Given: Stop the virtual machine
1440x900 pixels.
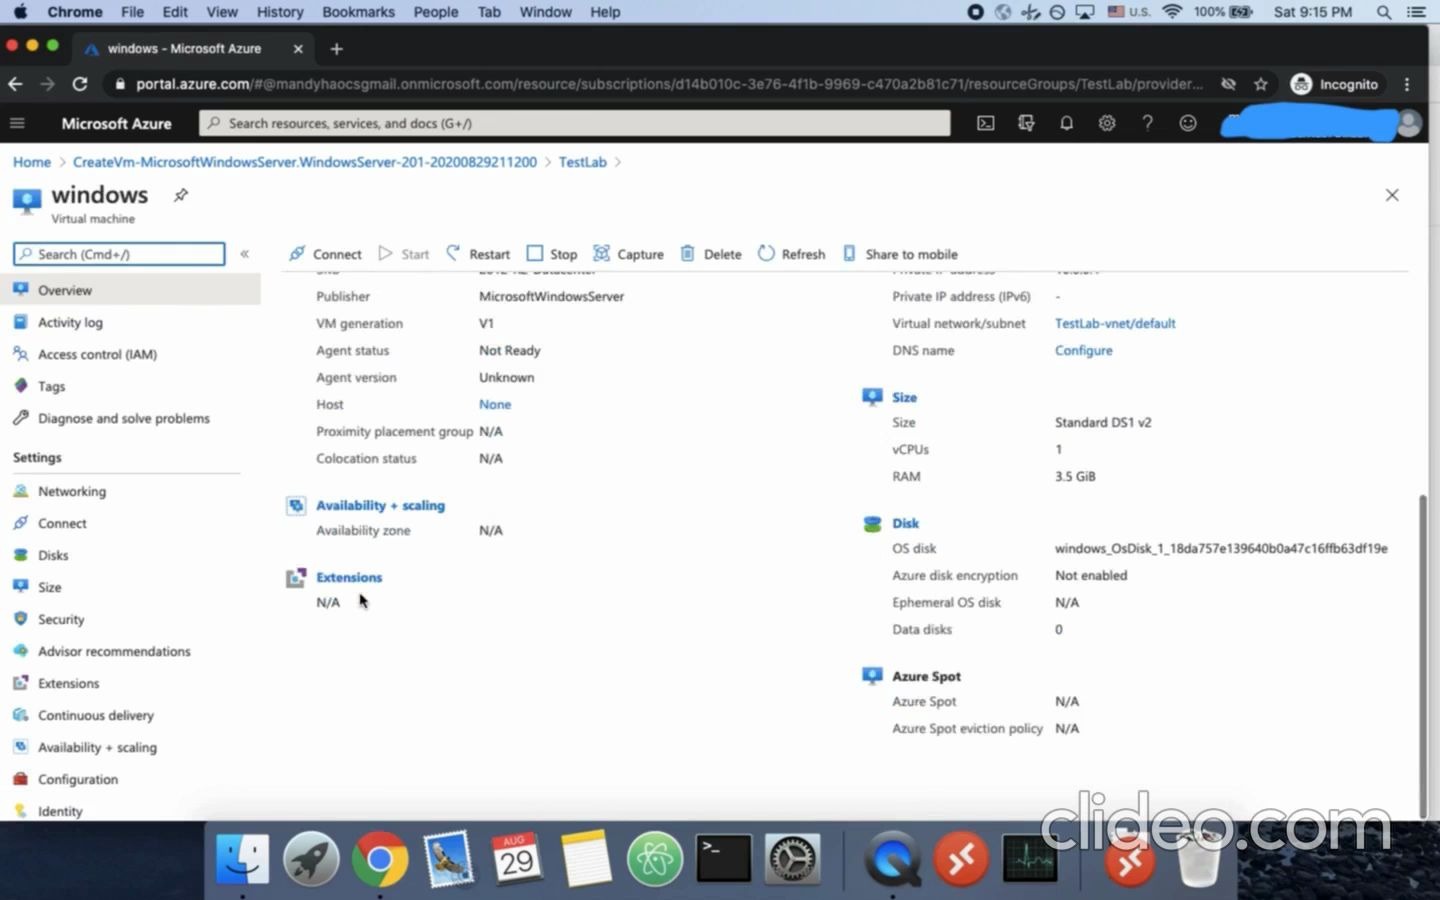Looking at the screenshot, I should click(552, 254).
